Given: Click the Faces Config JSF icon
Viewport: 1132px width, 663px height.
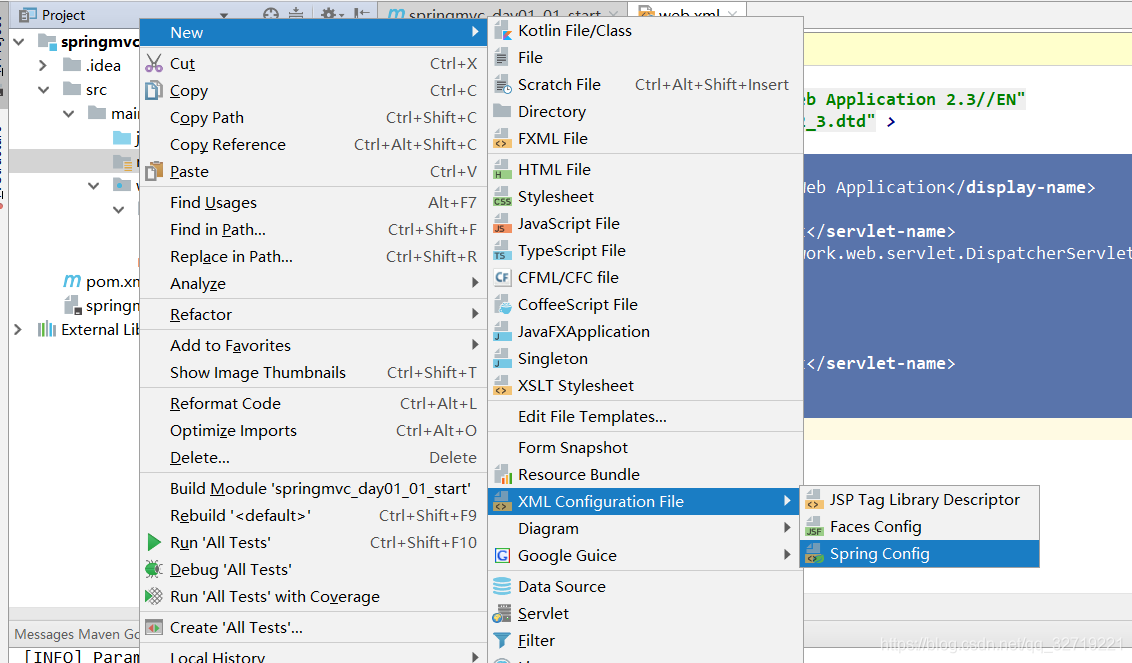Looking at the screenshot, I should [x=814, y=527].
